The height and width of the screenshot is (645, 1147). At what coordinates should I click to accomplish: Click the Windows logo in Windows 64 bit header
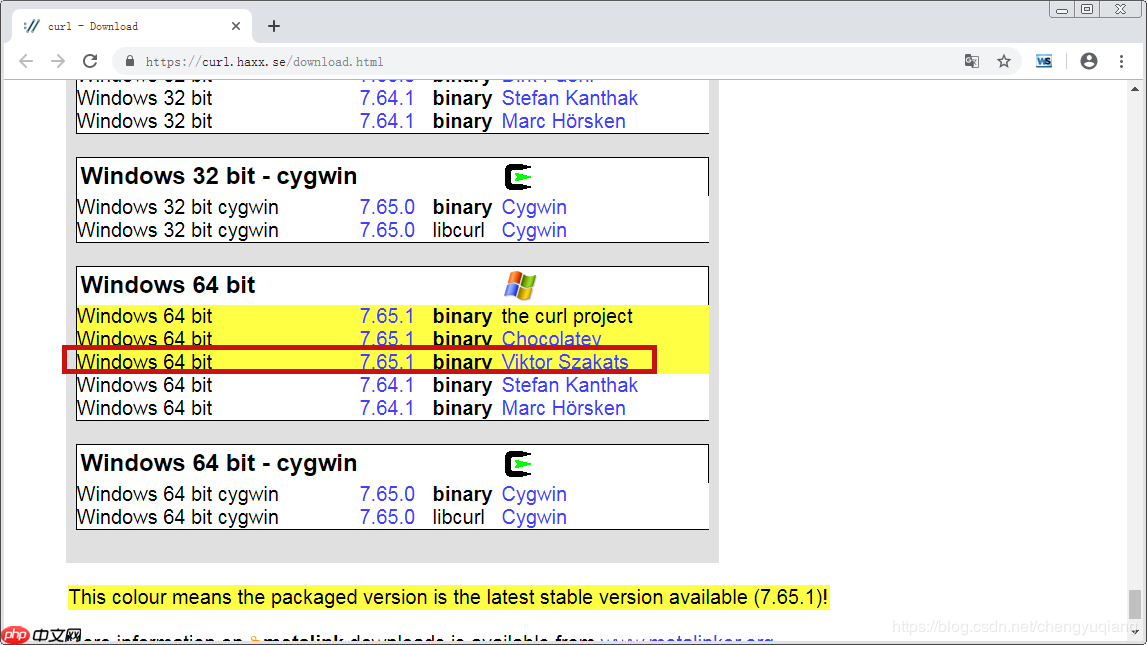(x=520, y=285)
